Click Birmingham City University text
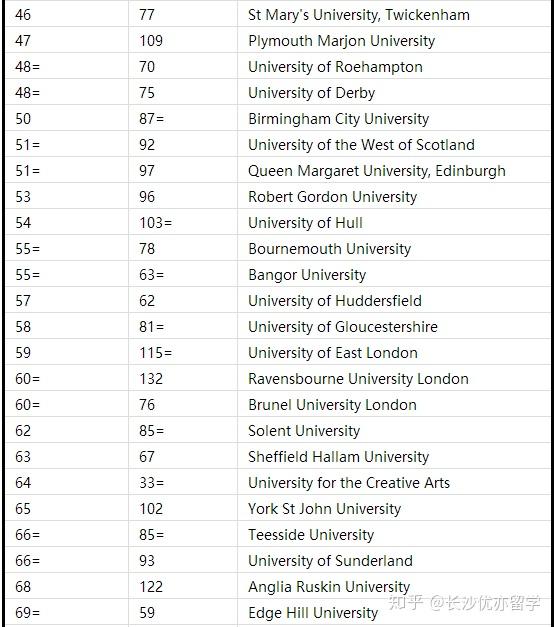 click(x=338, y=119)
